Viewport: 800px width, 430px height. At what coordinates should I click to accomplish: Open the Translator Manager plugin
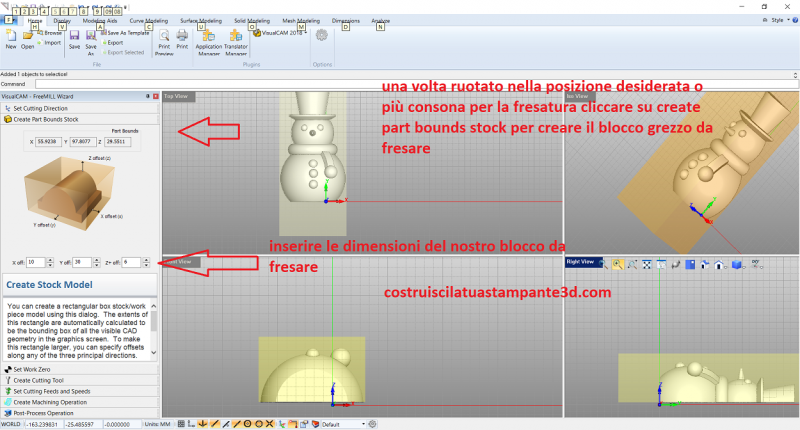(x=236, y=36)
